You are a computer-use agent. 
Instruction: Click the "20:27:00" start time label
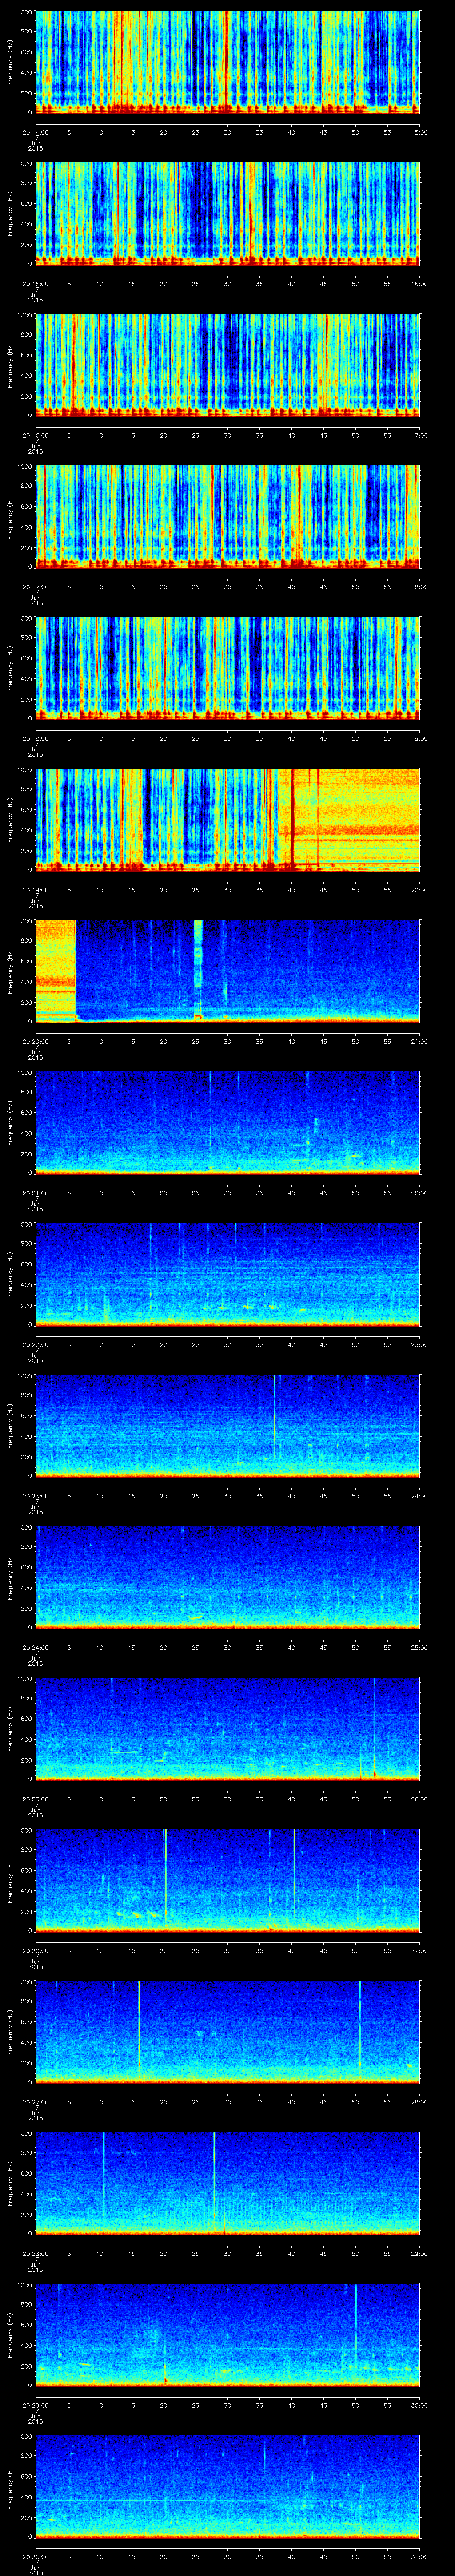pyautogui.click(x=36, y=2102)
